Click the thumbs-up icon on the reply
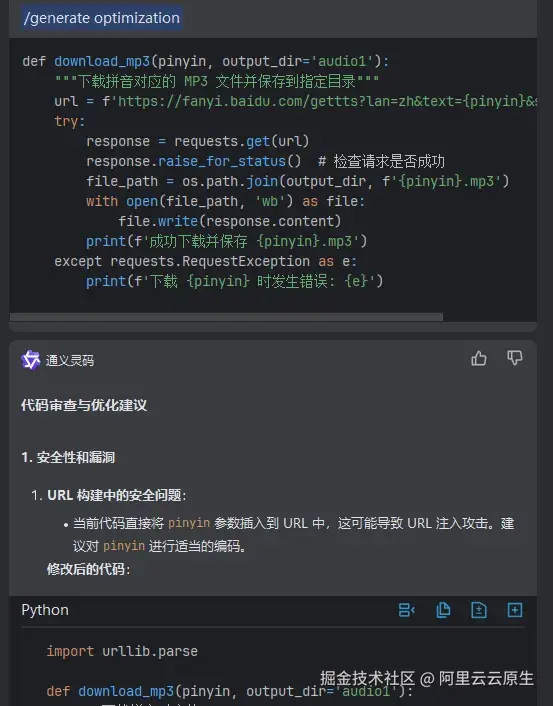The image size is (553, 706). 479,358
